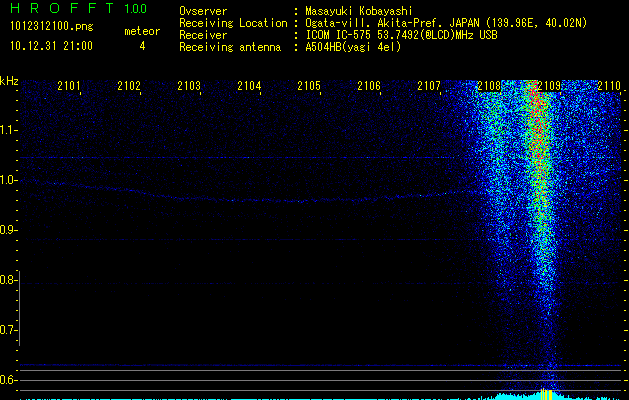This screenshot has width=629, height=400.
Task: Click the 2101 time marker
Action: tap(69, 85)
